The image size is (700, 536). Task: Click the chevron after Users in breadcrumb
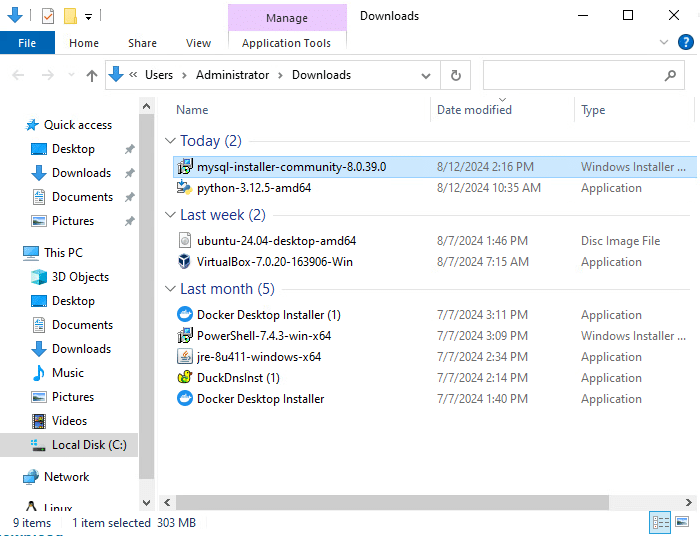pos(184,75)
